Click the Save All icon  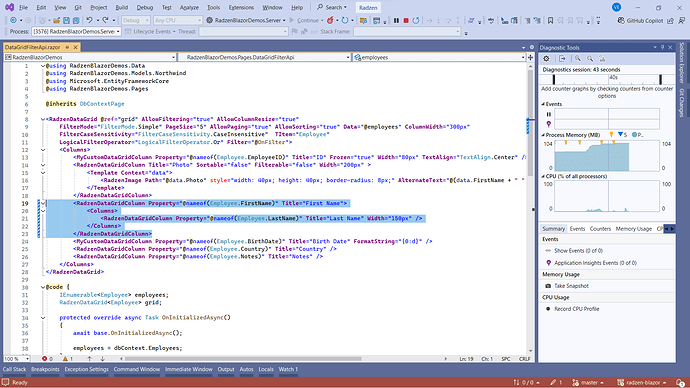pos(76,20)
